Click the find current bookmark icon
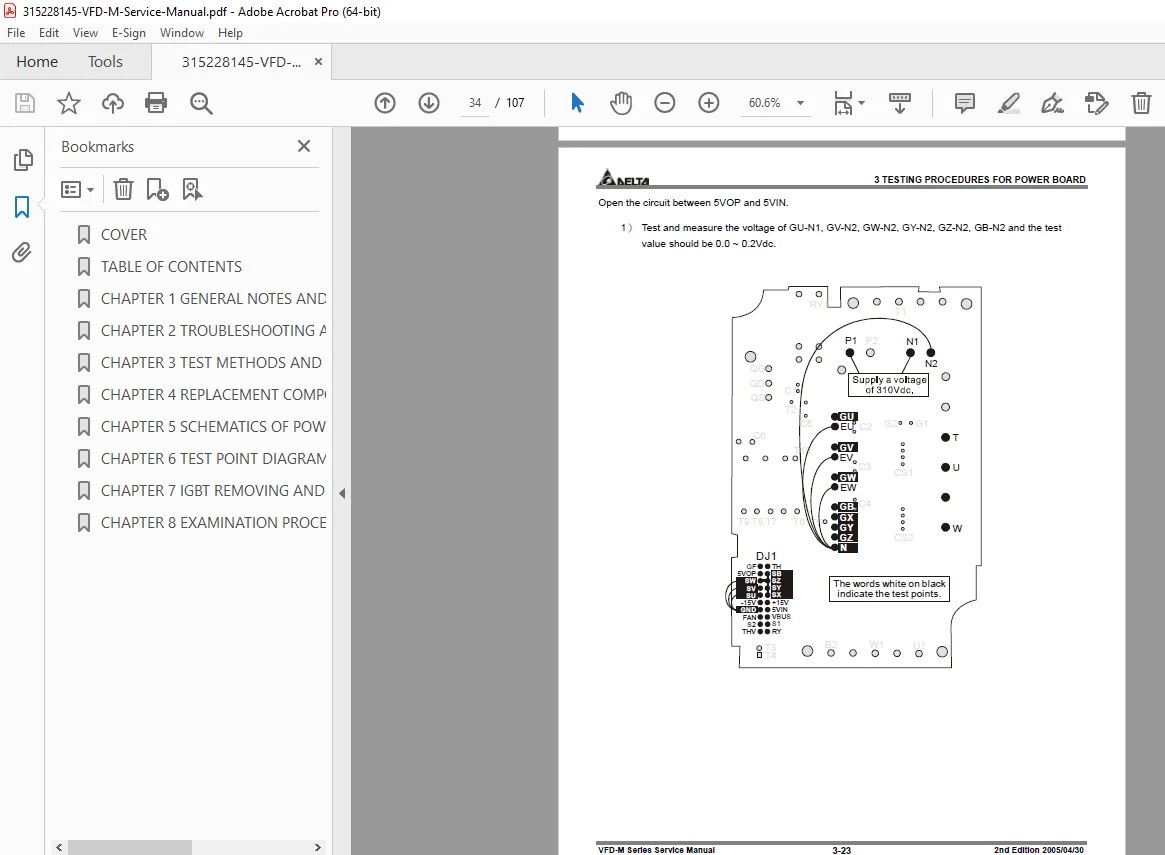This screenshot has height=855, width=1165. coord(192,189)
